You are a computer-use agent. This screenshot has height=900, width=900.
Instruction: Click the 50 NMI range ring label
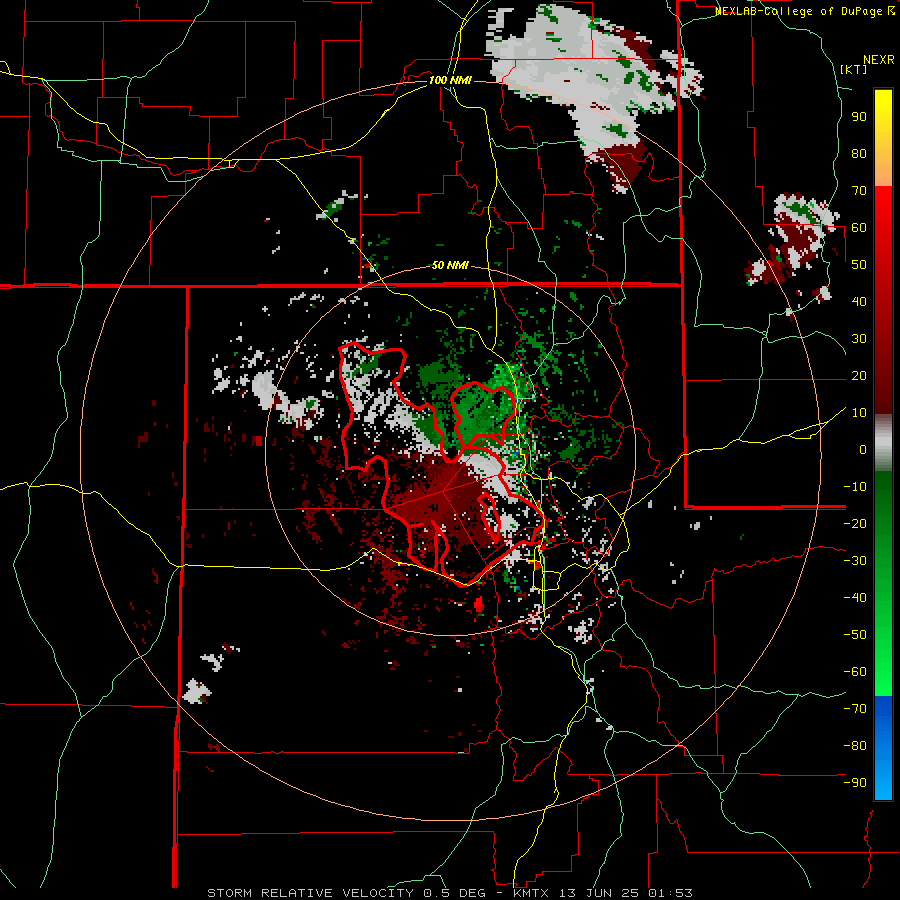click(x=450, y=265)
